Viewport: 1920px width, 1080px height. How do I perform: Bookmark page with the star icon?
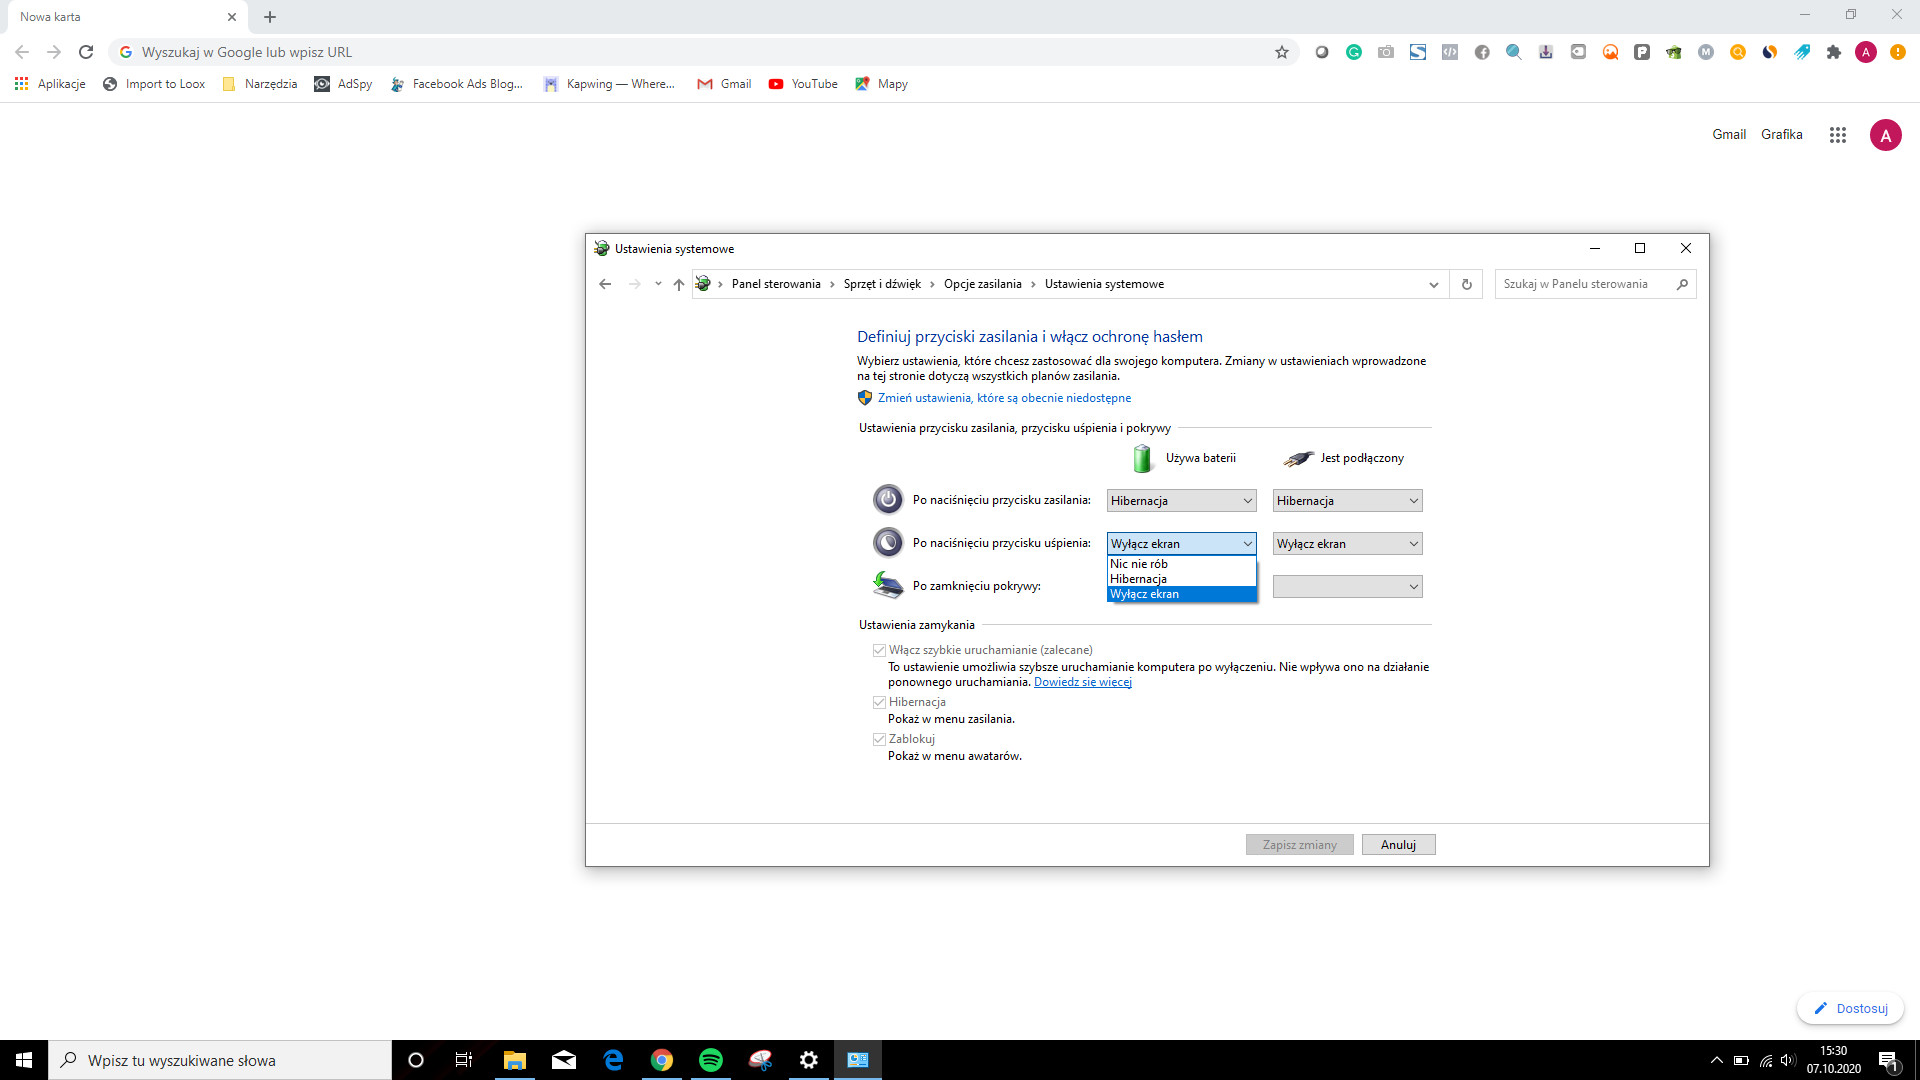point(1281,52)
